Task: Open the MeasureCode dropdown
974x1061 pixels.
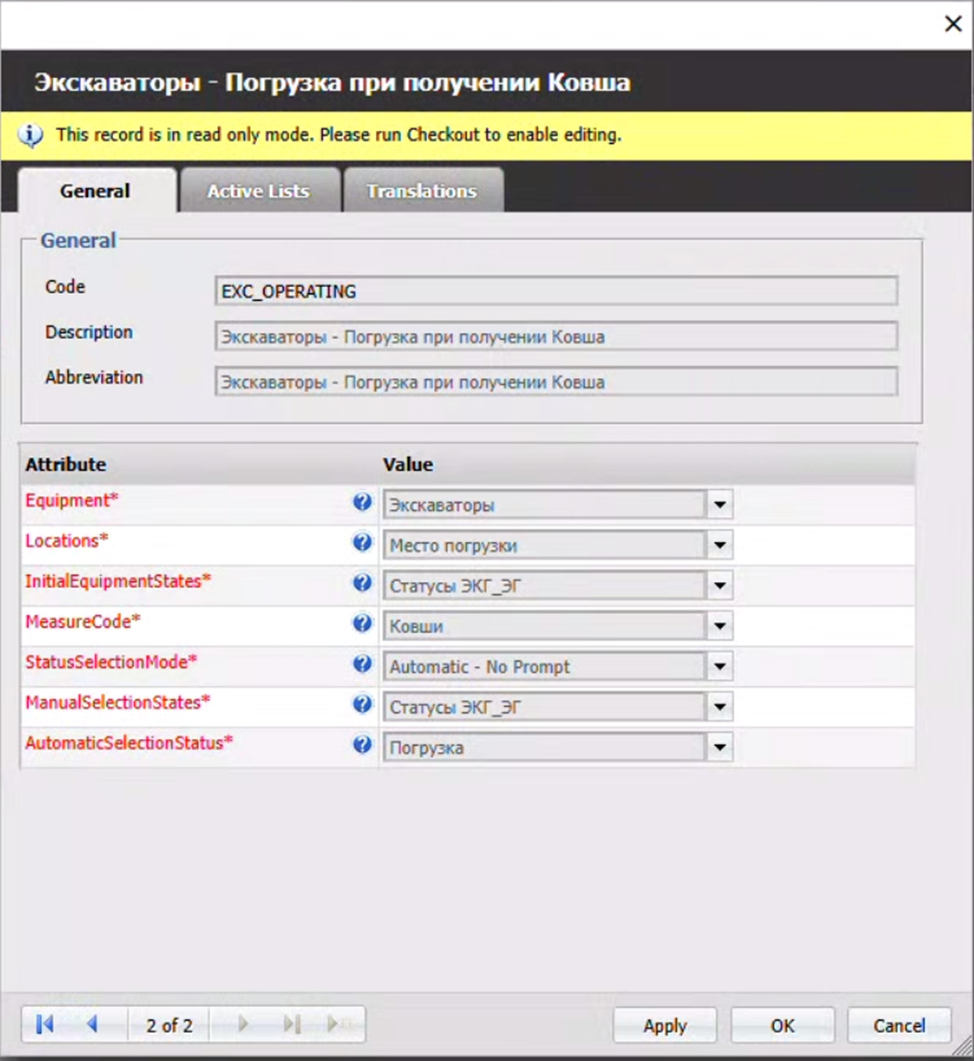Action: click(720, 626)
